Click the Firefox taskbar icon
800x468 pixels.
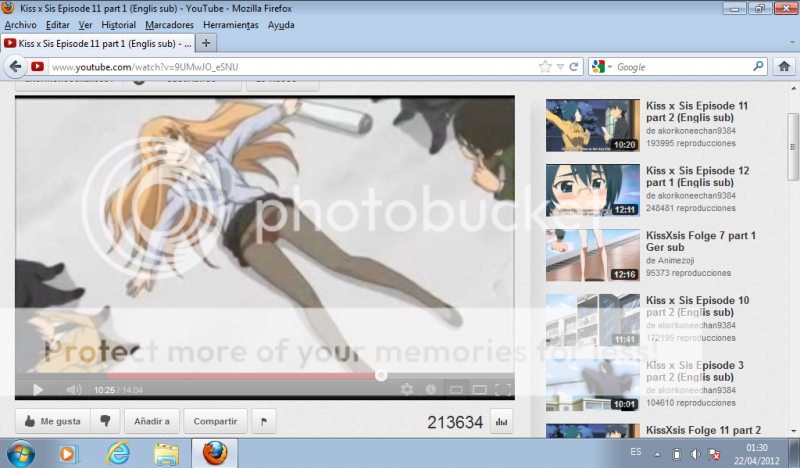tap(215, 453)
